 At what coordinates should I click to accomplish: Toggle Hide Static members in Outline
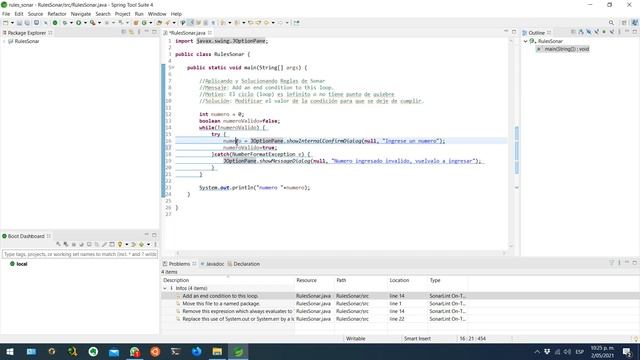pyautogui.click(x=596, y=32)
